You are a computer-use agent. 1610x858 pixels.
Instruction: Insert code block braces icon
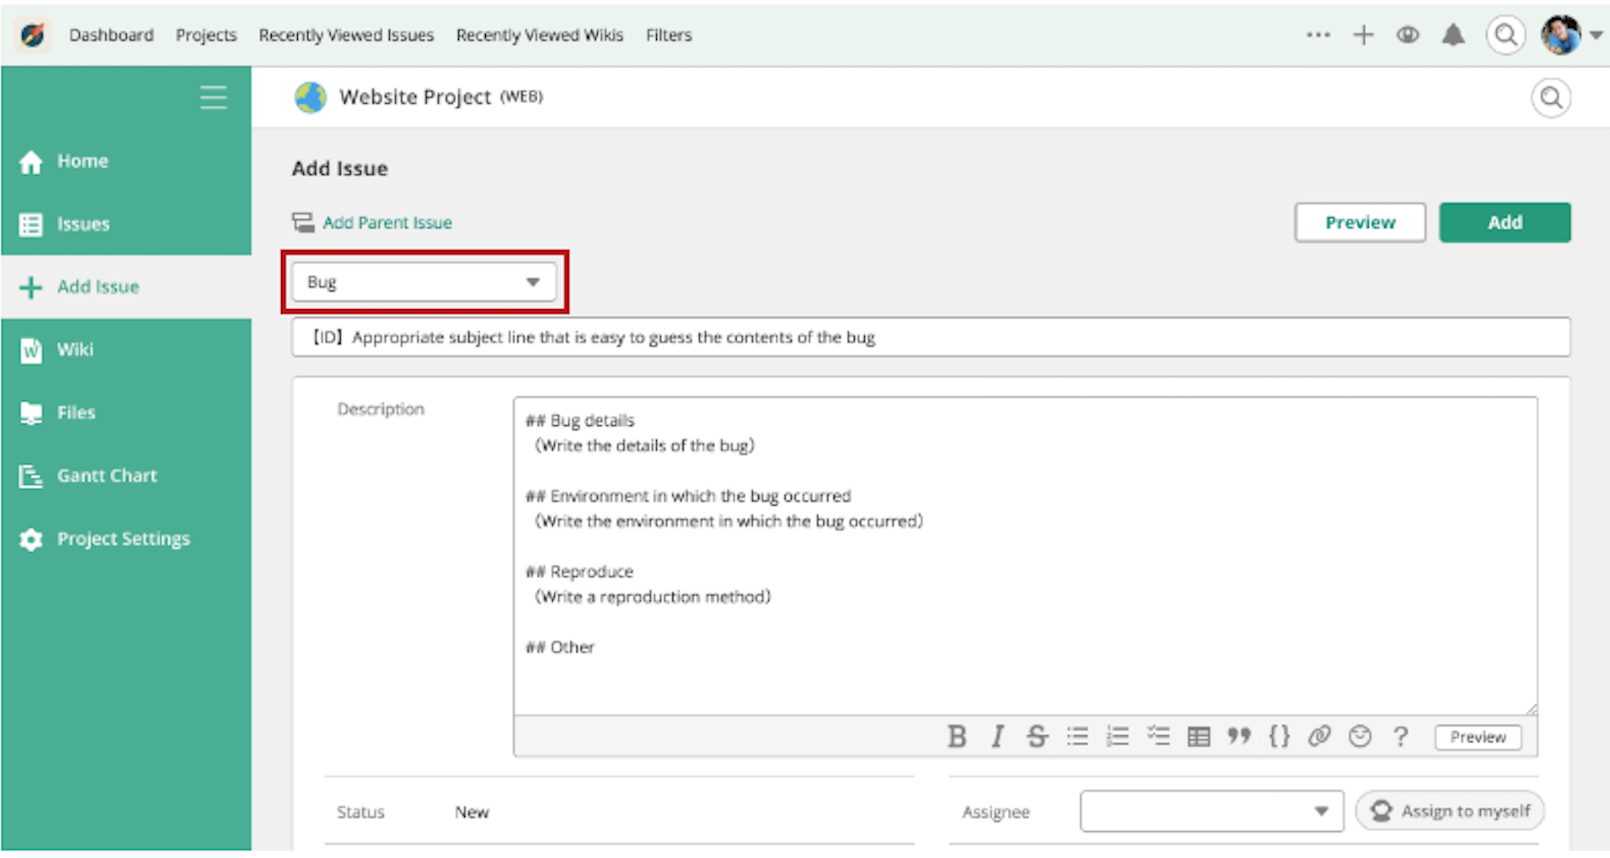click(x=1279, y=737)
